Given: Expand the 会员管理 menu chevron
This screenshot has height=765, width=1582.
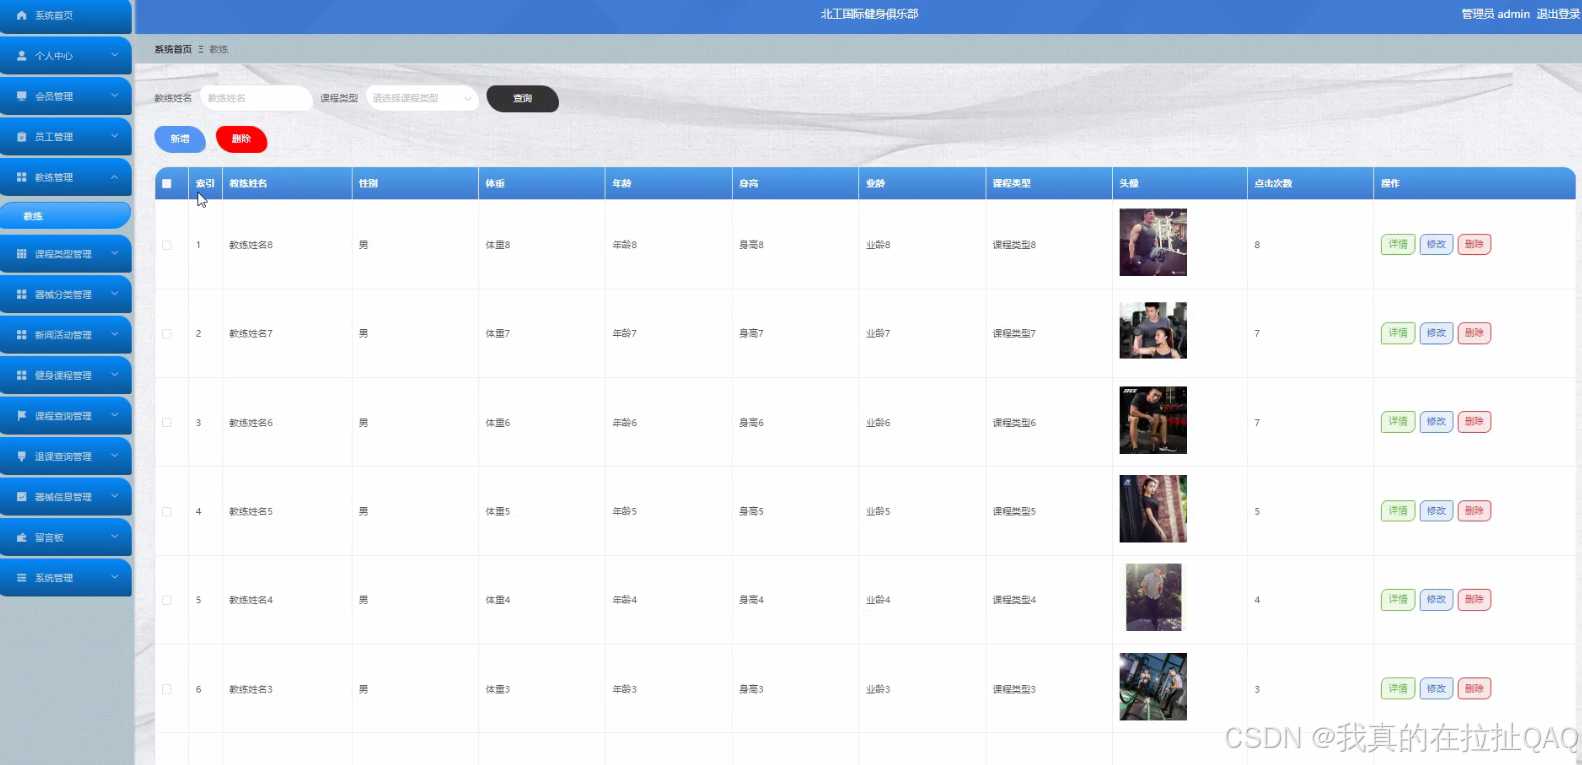Looking at the screenshot, I should click(x=114, y=96).
